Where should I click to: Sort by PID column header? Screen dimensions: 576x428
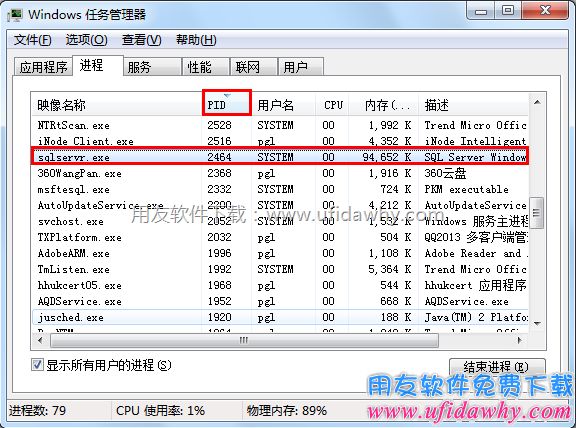pyautogui.click(x=227, y=105)
